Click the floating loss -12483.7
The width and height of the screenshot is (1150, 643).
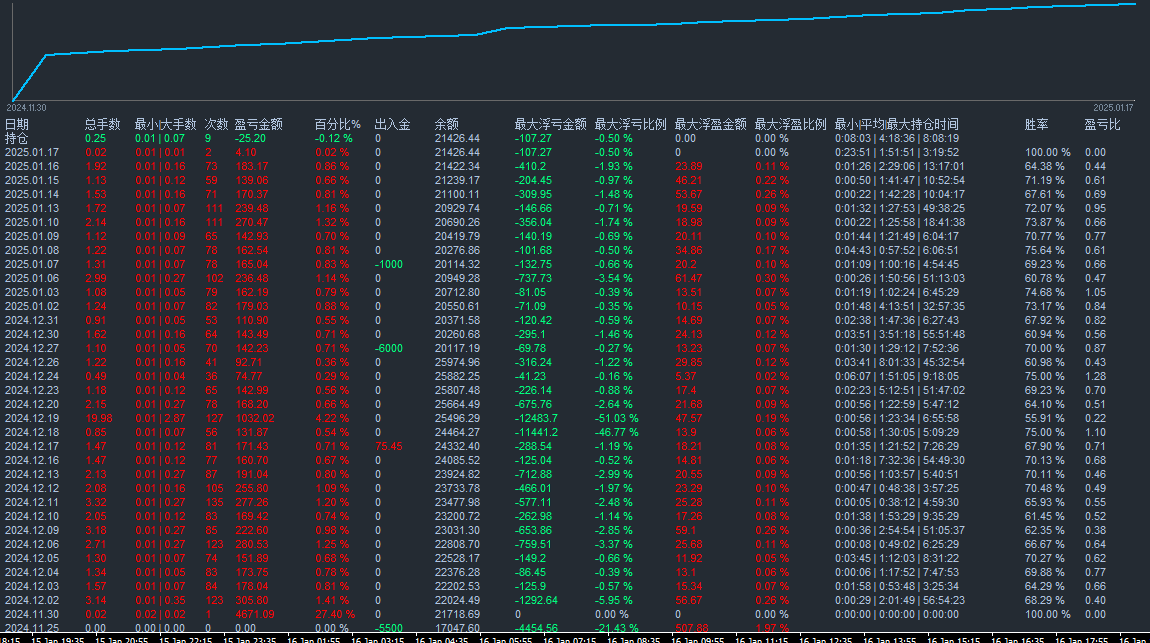tap(536, 419)
